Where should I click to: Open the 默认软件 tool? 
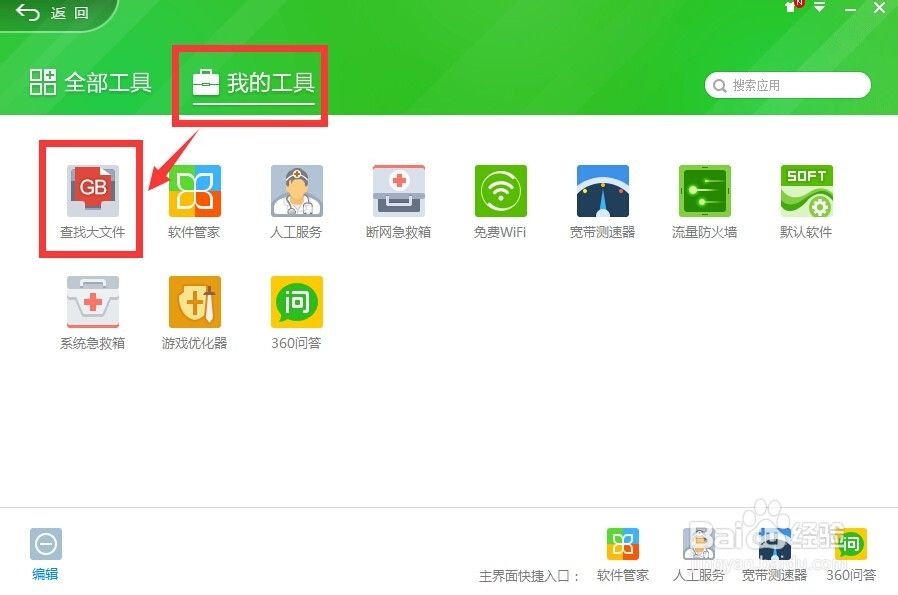[x=806, y=202]
